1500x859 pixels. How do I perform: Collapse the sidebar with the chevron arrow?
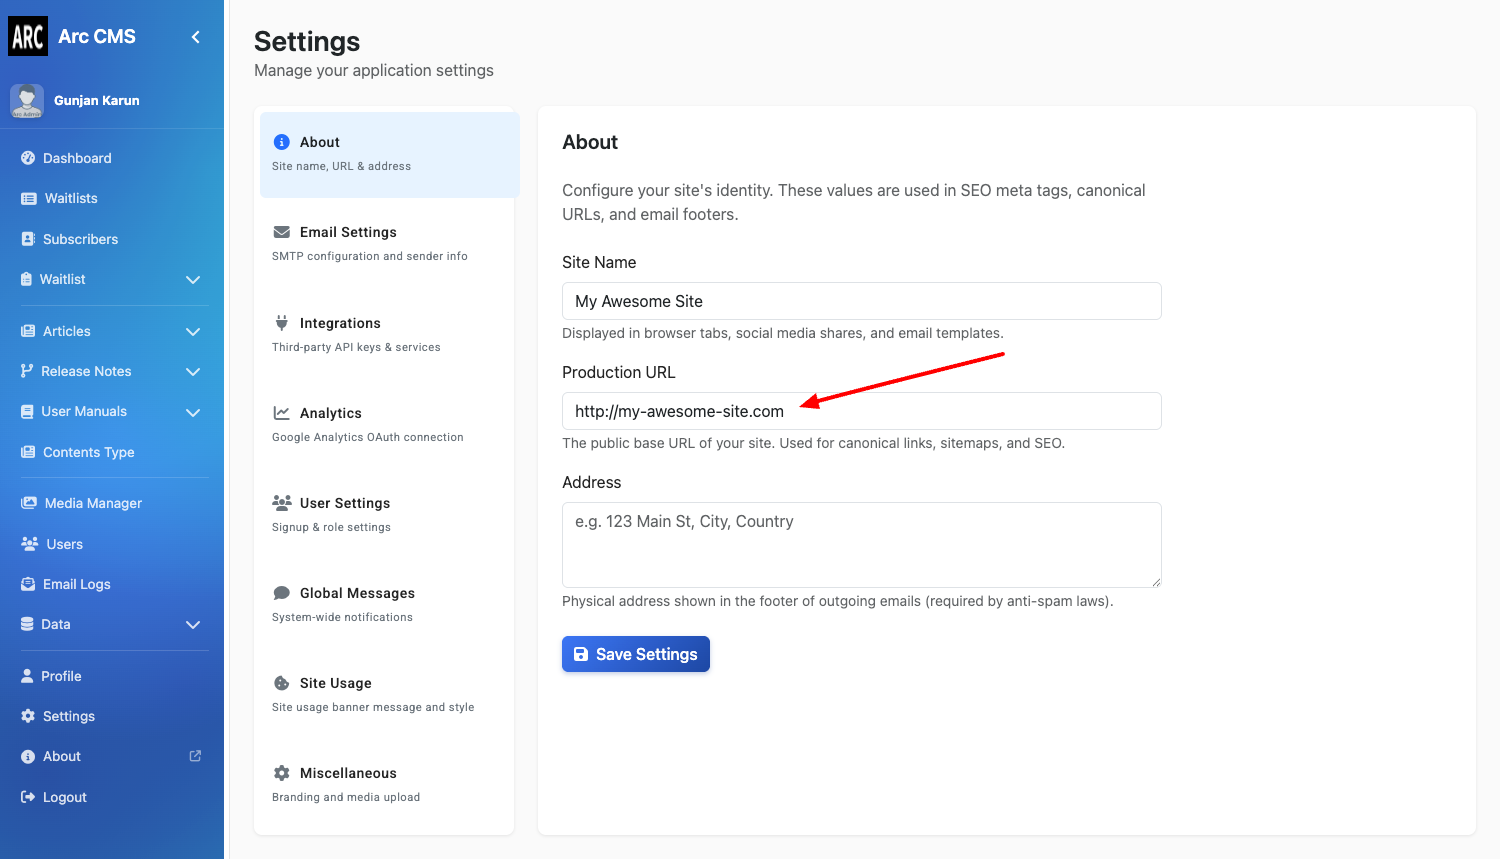pos(196,37)
